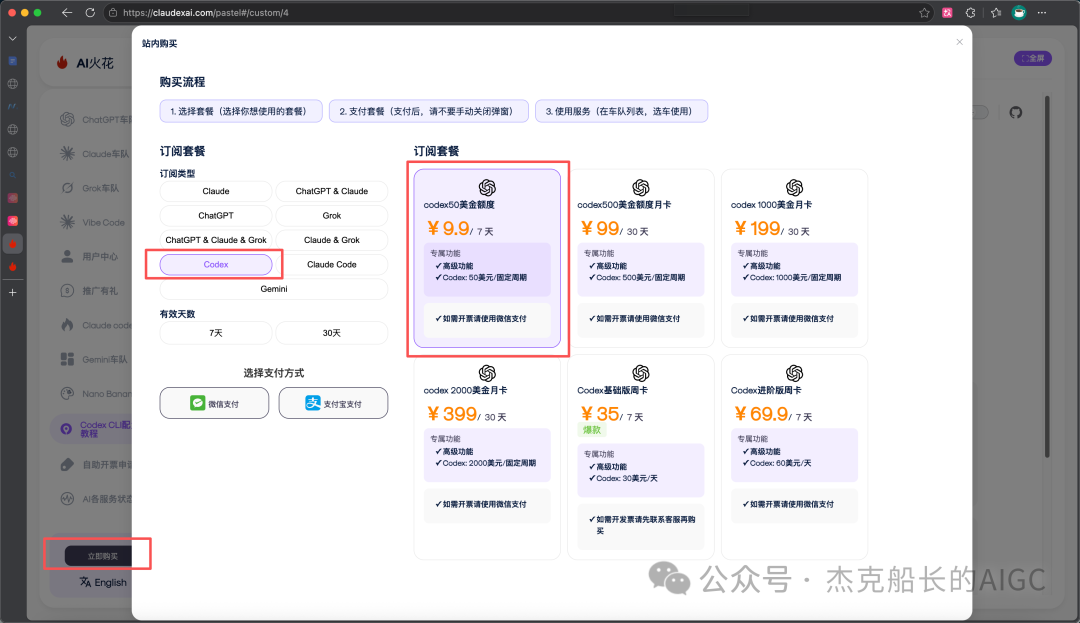Open Grok车队 in the sidebar
This screenshot has width=1080, height=623.
91,188
